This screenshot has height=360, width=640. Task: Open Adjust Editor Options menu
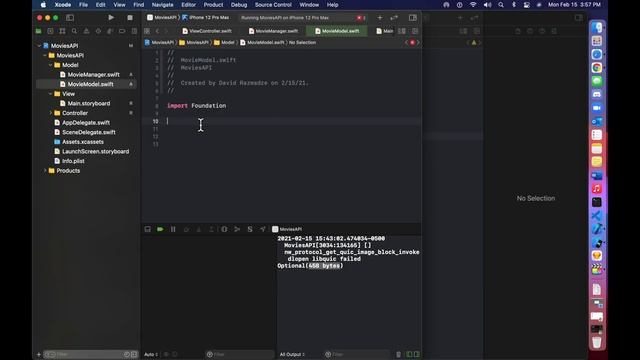coord(402,31)
